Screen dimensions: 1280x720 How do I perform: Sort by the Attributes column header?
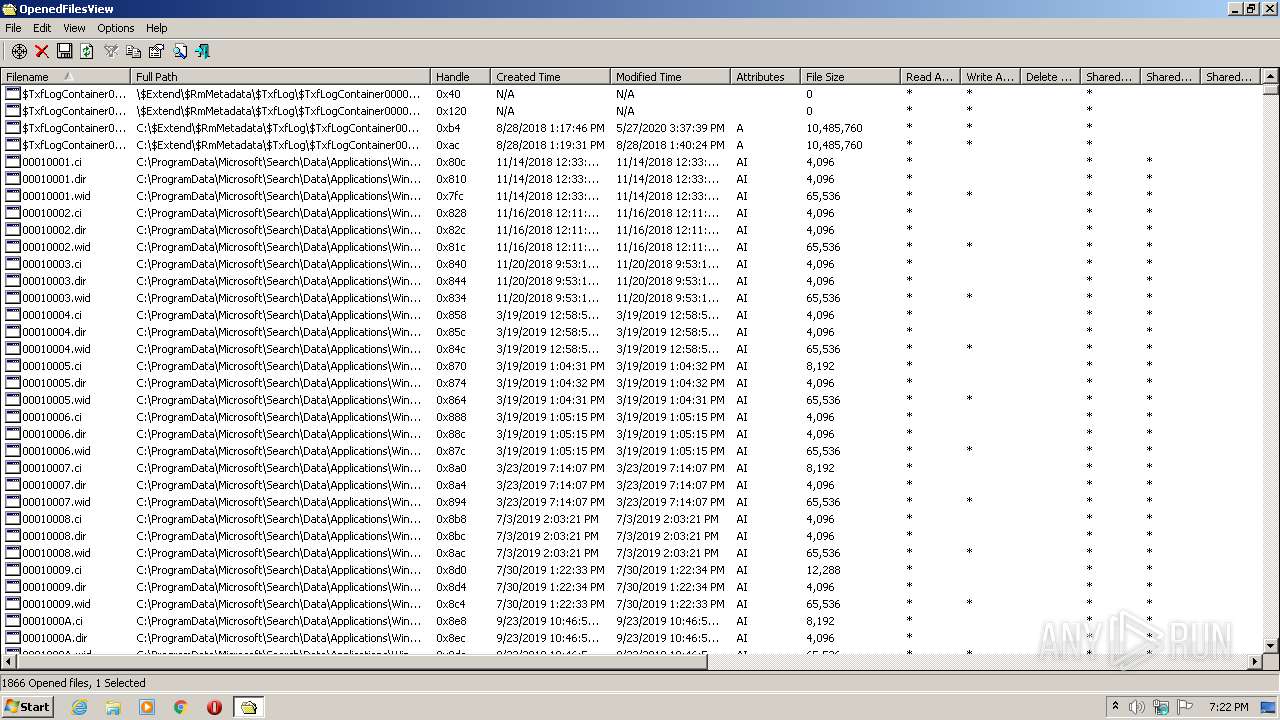765,76
